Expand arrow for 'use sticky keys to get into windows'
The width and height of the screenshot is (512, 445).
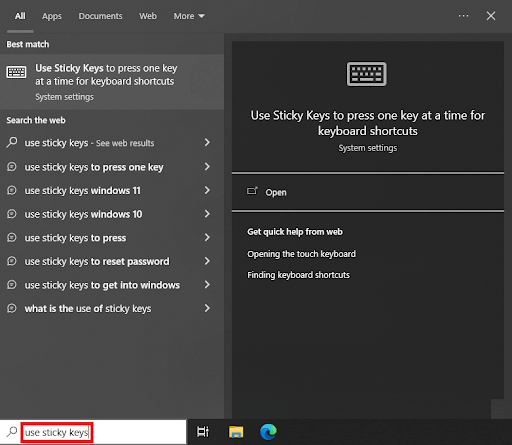[x=207, y=285]
